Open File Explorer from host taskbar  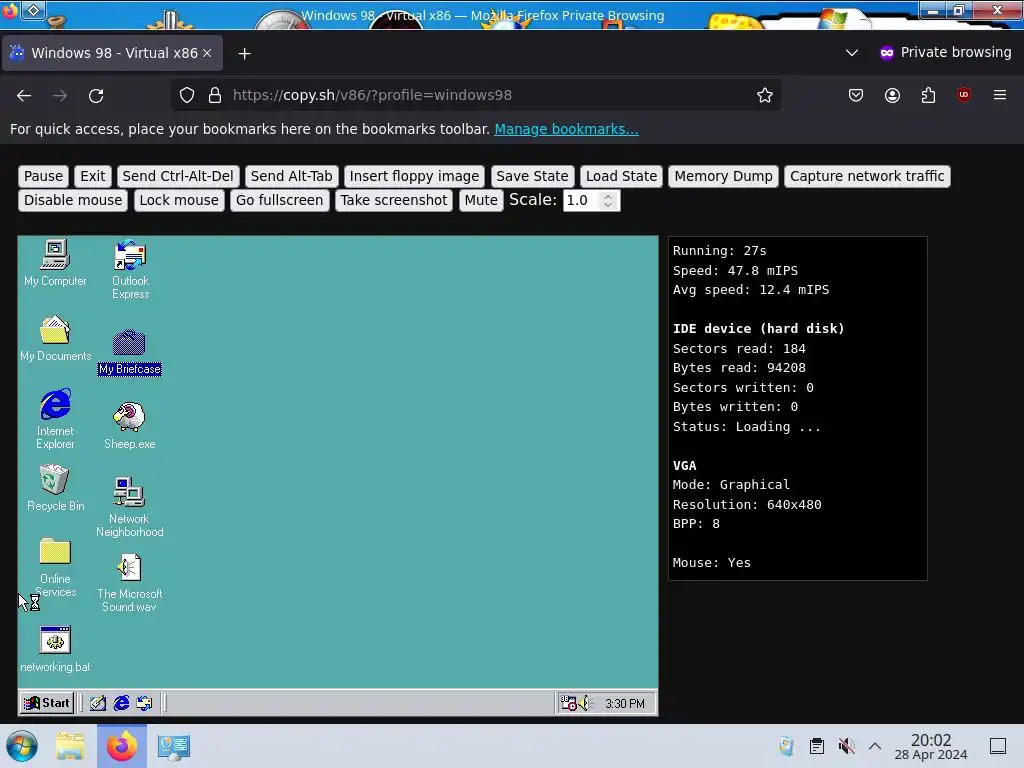point(70,746)
